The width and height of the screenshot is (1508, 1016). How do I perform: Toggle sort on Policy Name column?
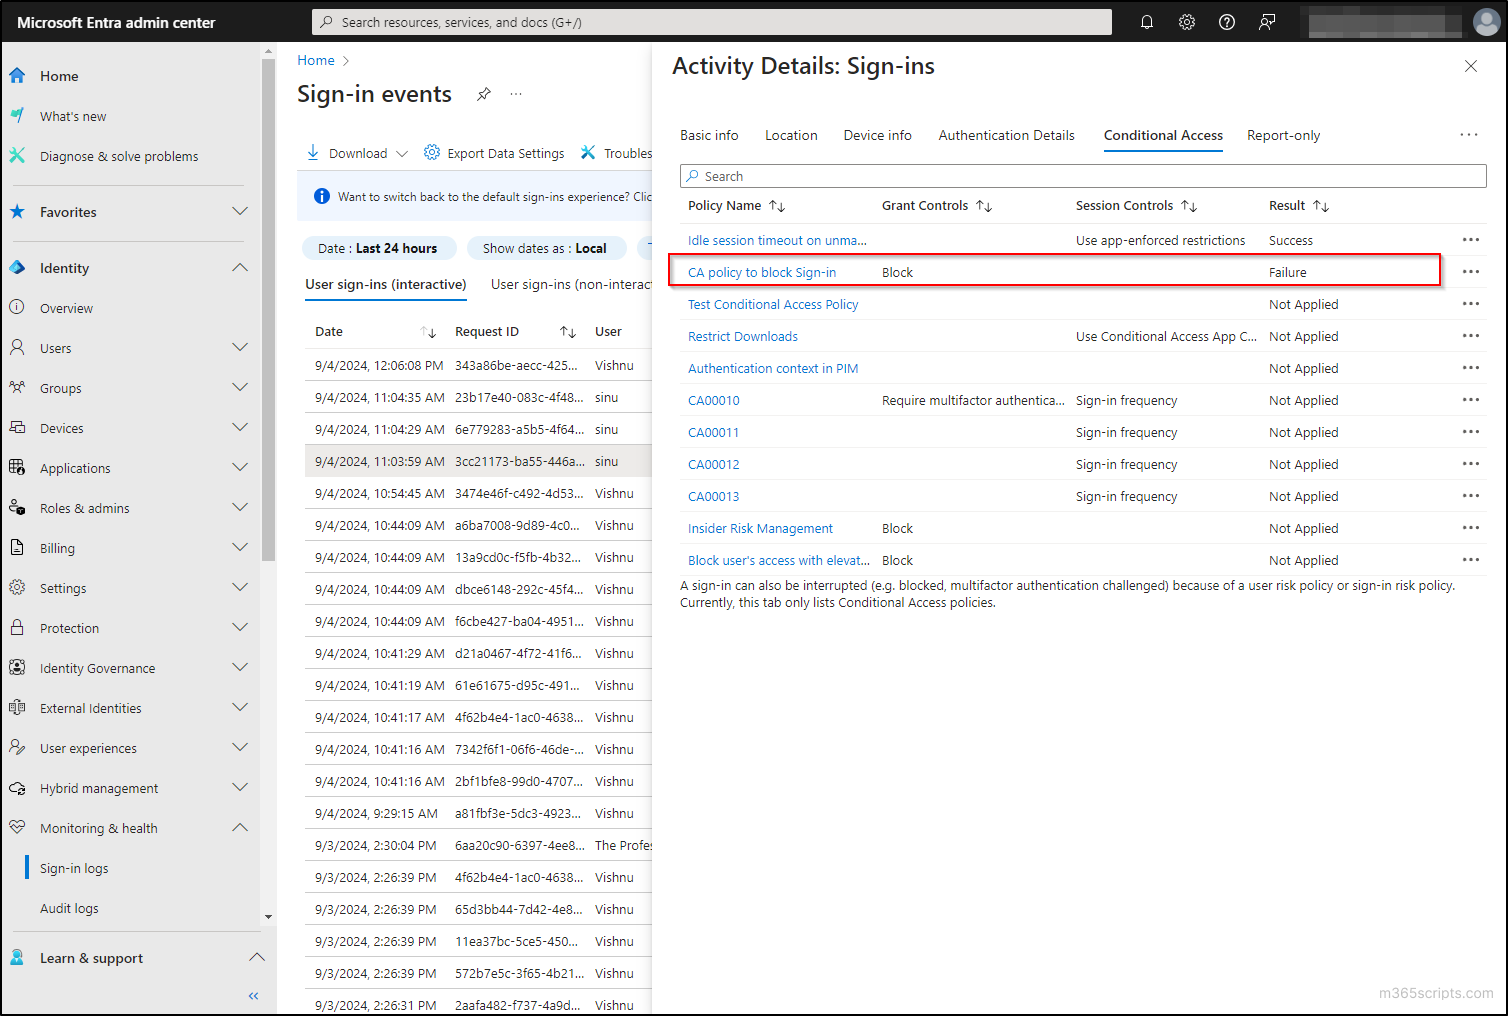(x=777, y=205)
